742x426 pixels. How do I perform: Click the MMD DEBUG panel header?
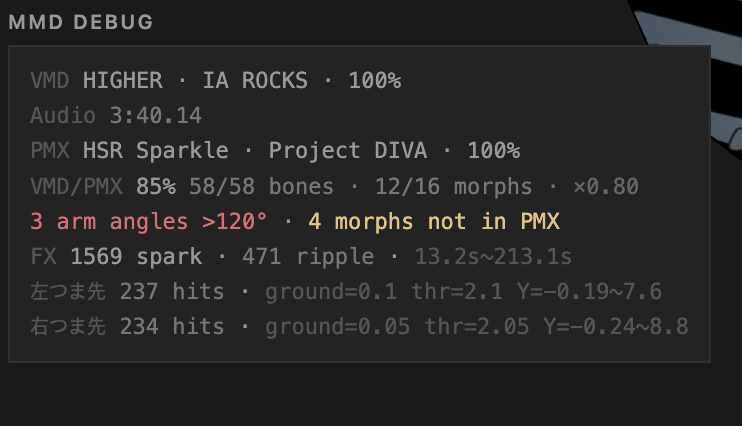(81, 23)
